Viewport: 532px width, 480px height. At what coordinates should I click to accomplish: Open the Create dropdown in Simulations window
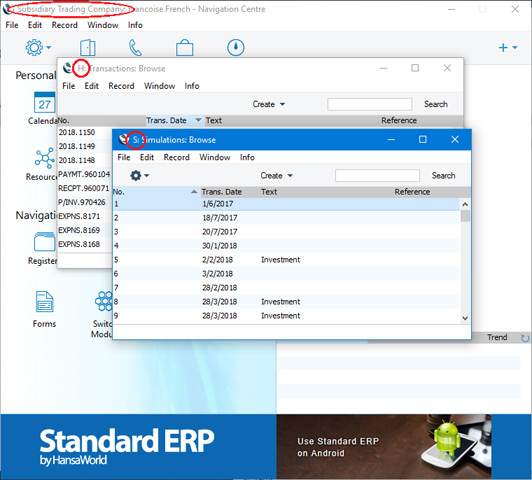[x=276, y=175]
